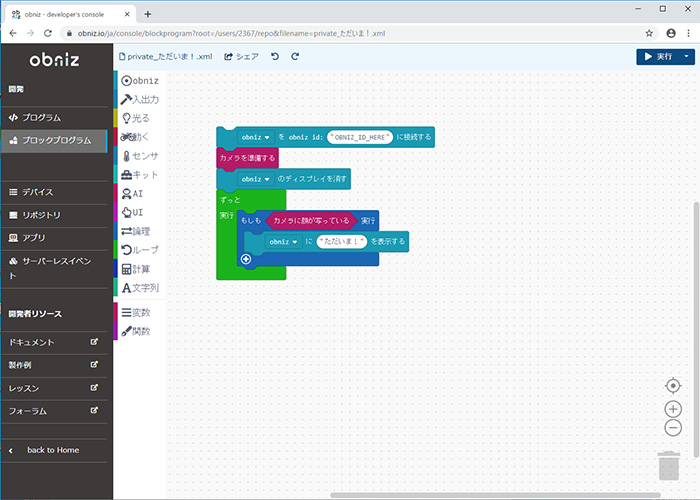Click the redo arrow icon in toolbar
This screenshot has height=500, width=700.
tap(295, 57)
